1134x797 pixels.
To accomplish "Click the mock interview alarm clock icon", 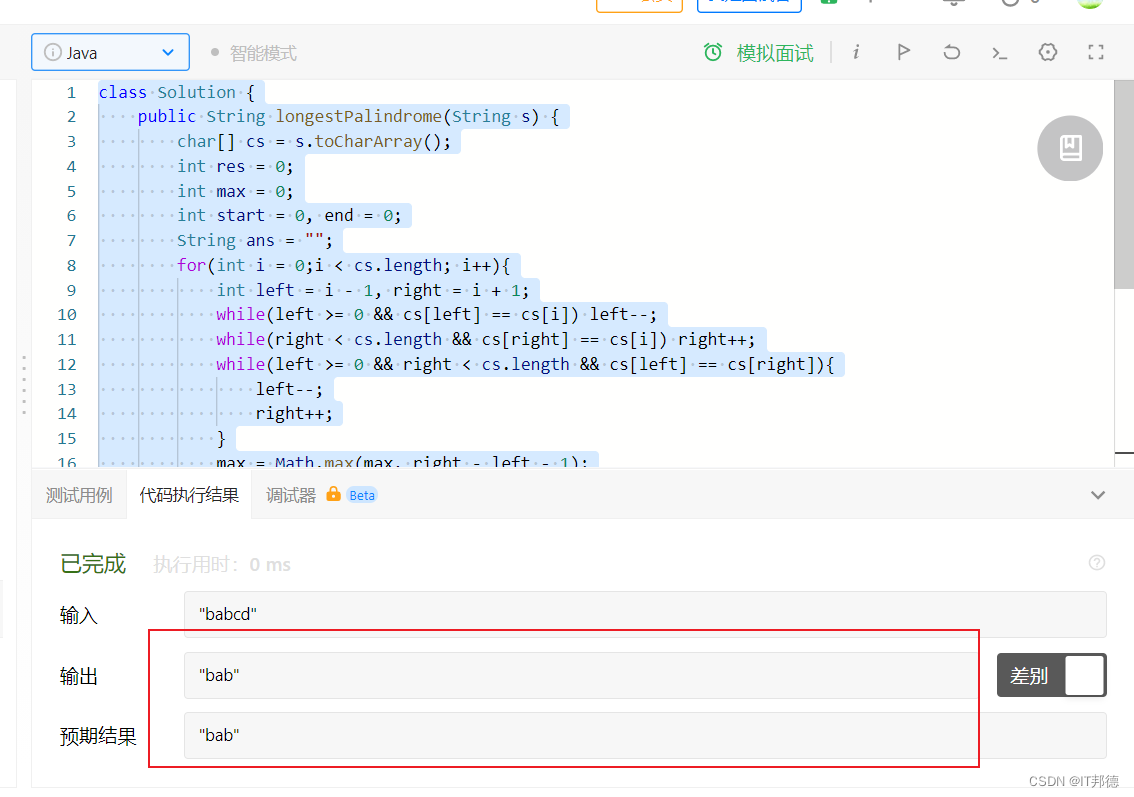I will (x=712, y=52).
